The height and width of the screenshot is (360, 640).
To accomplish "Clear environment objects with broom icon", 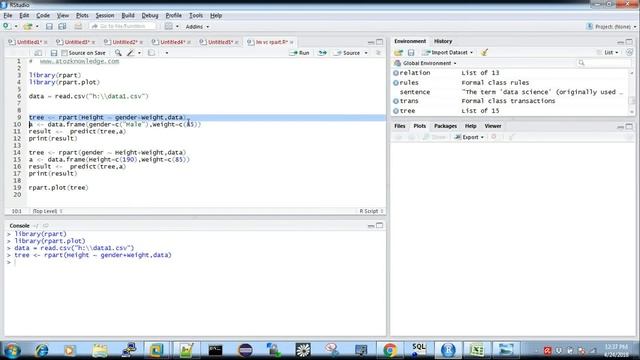I will (484, 53).
